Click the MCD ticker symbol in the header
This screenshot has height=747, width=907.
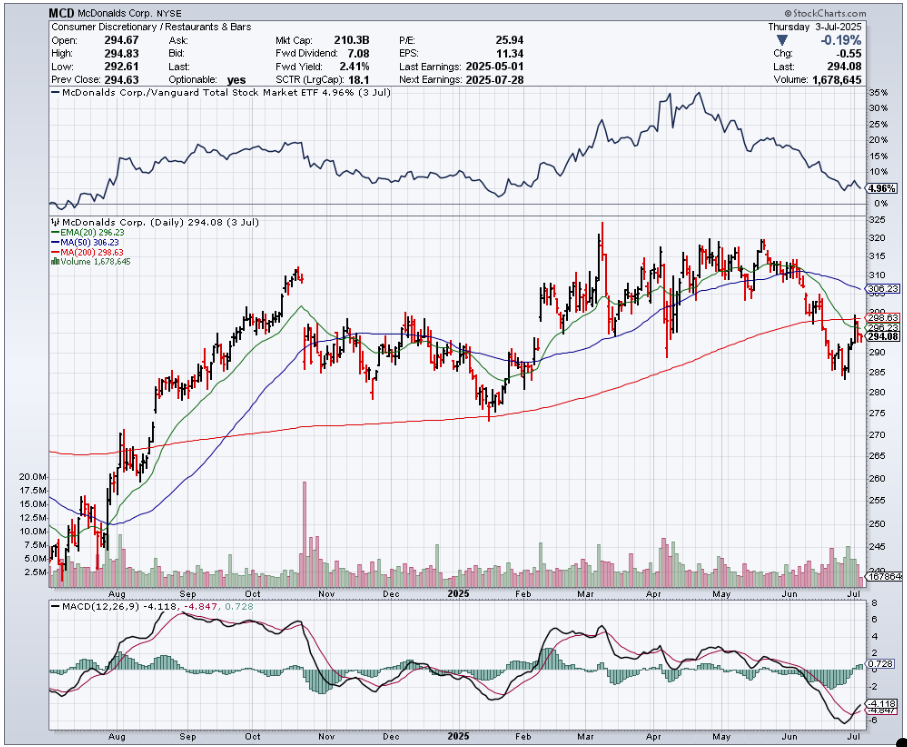tap(61, 13)
